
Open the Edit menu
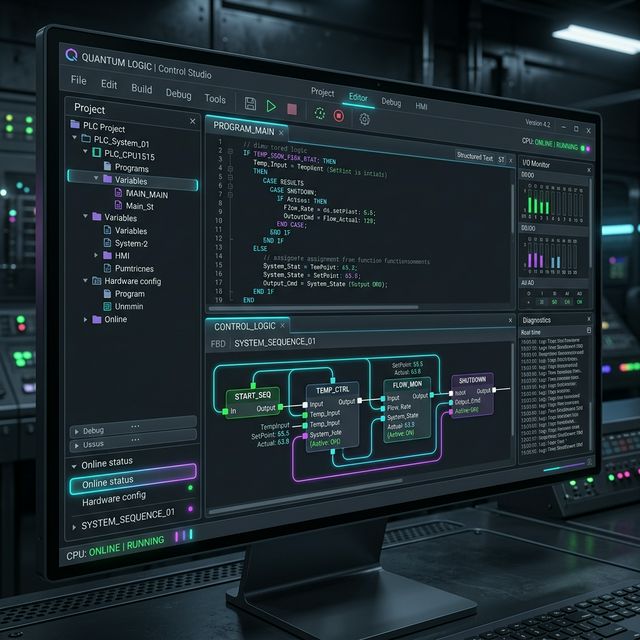coord(109,84)
